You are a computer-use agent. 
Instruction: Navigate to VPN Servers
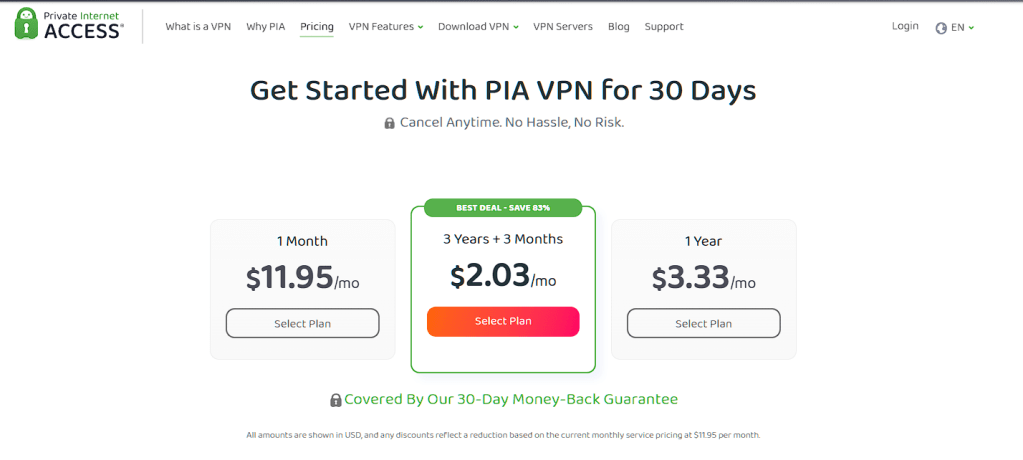[x=563, y=27]
